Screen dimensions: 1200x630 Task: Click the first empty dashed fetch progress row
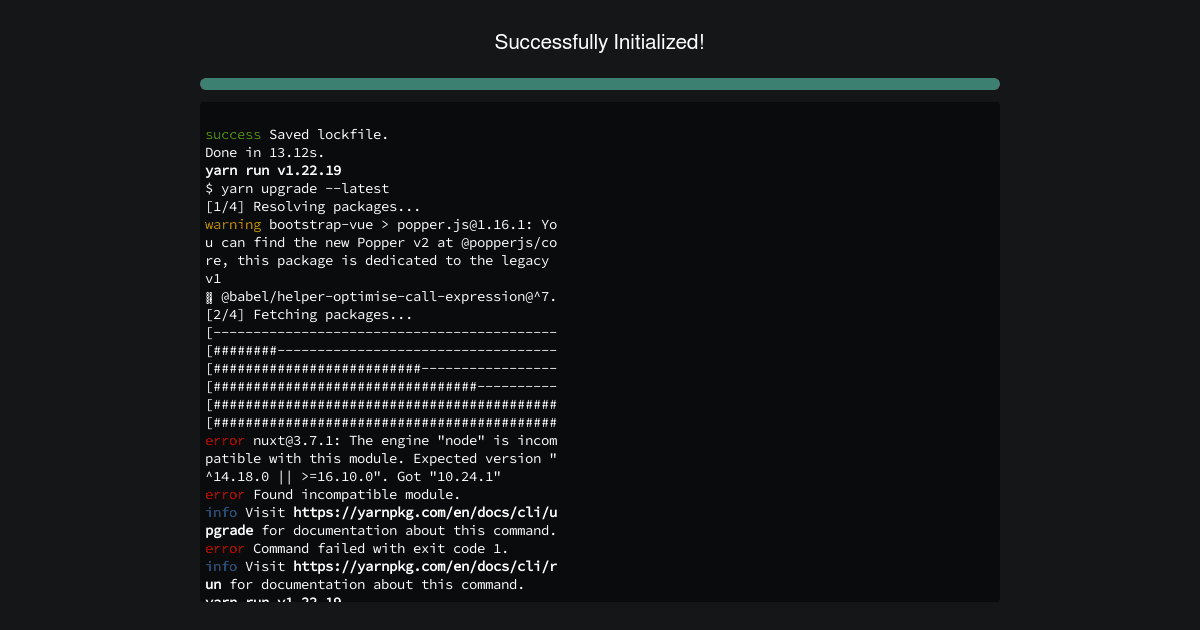pyautogui.click(x=381, y=332)
